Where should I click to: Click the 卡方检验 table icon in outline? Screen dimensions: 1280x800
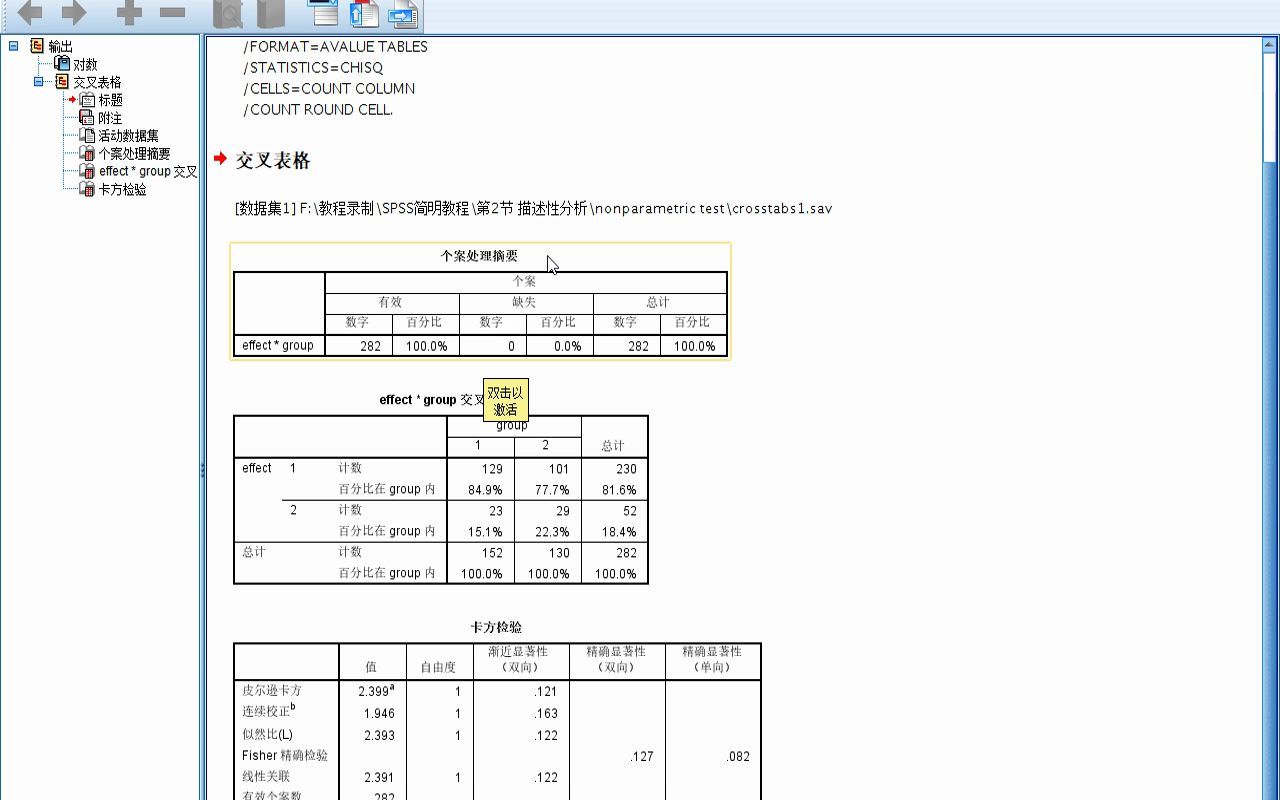tap(87, 190)
